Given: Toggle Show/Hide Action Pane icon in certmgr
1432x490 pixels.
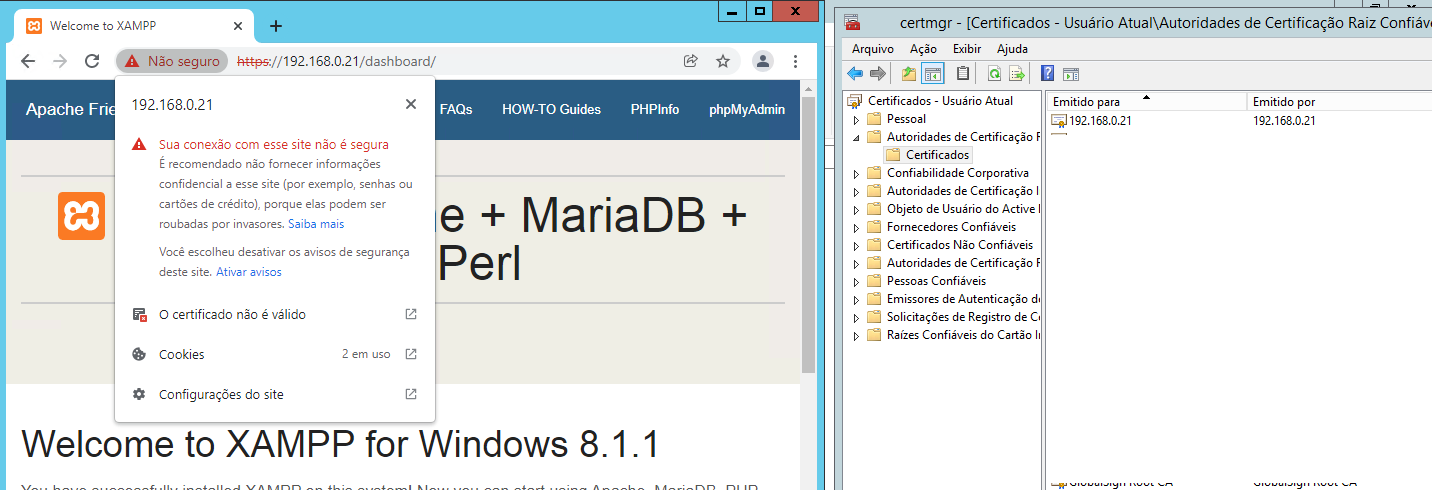Looking at the screenshot, I should click(x=1070, y=73).
